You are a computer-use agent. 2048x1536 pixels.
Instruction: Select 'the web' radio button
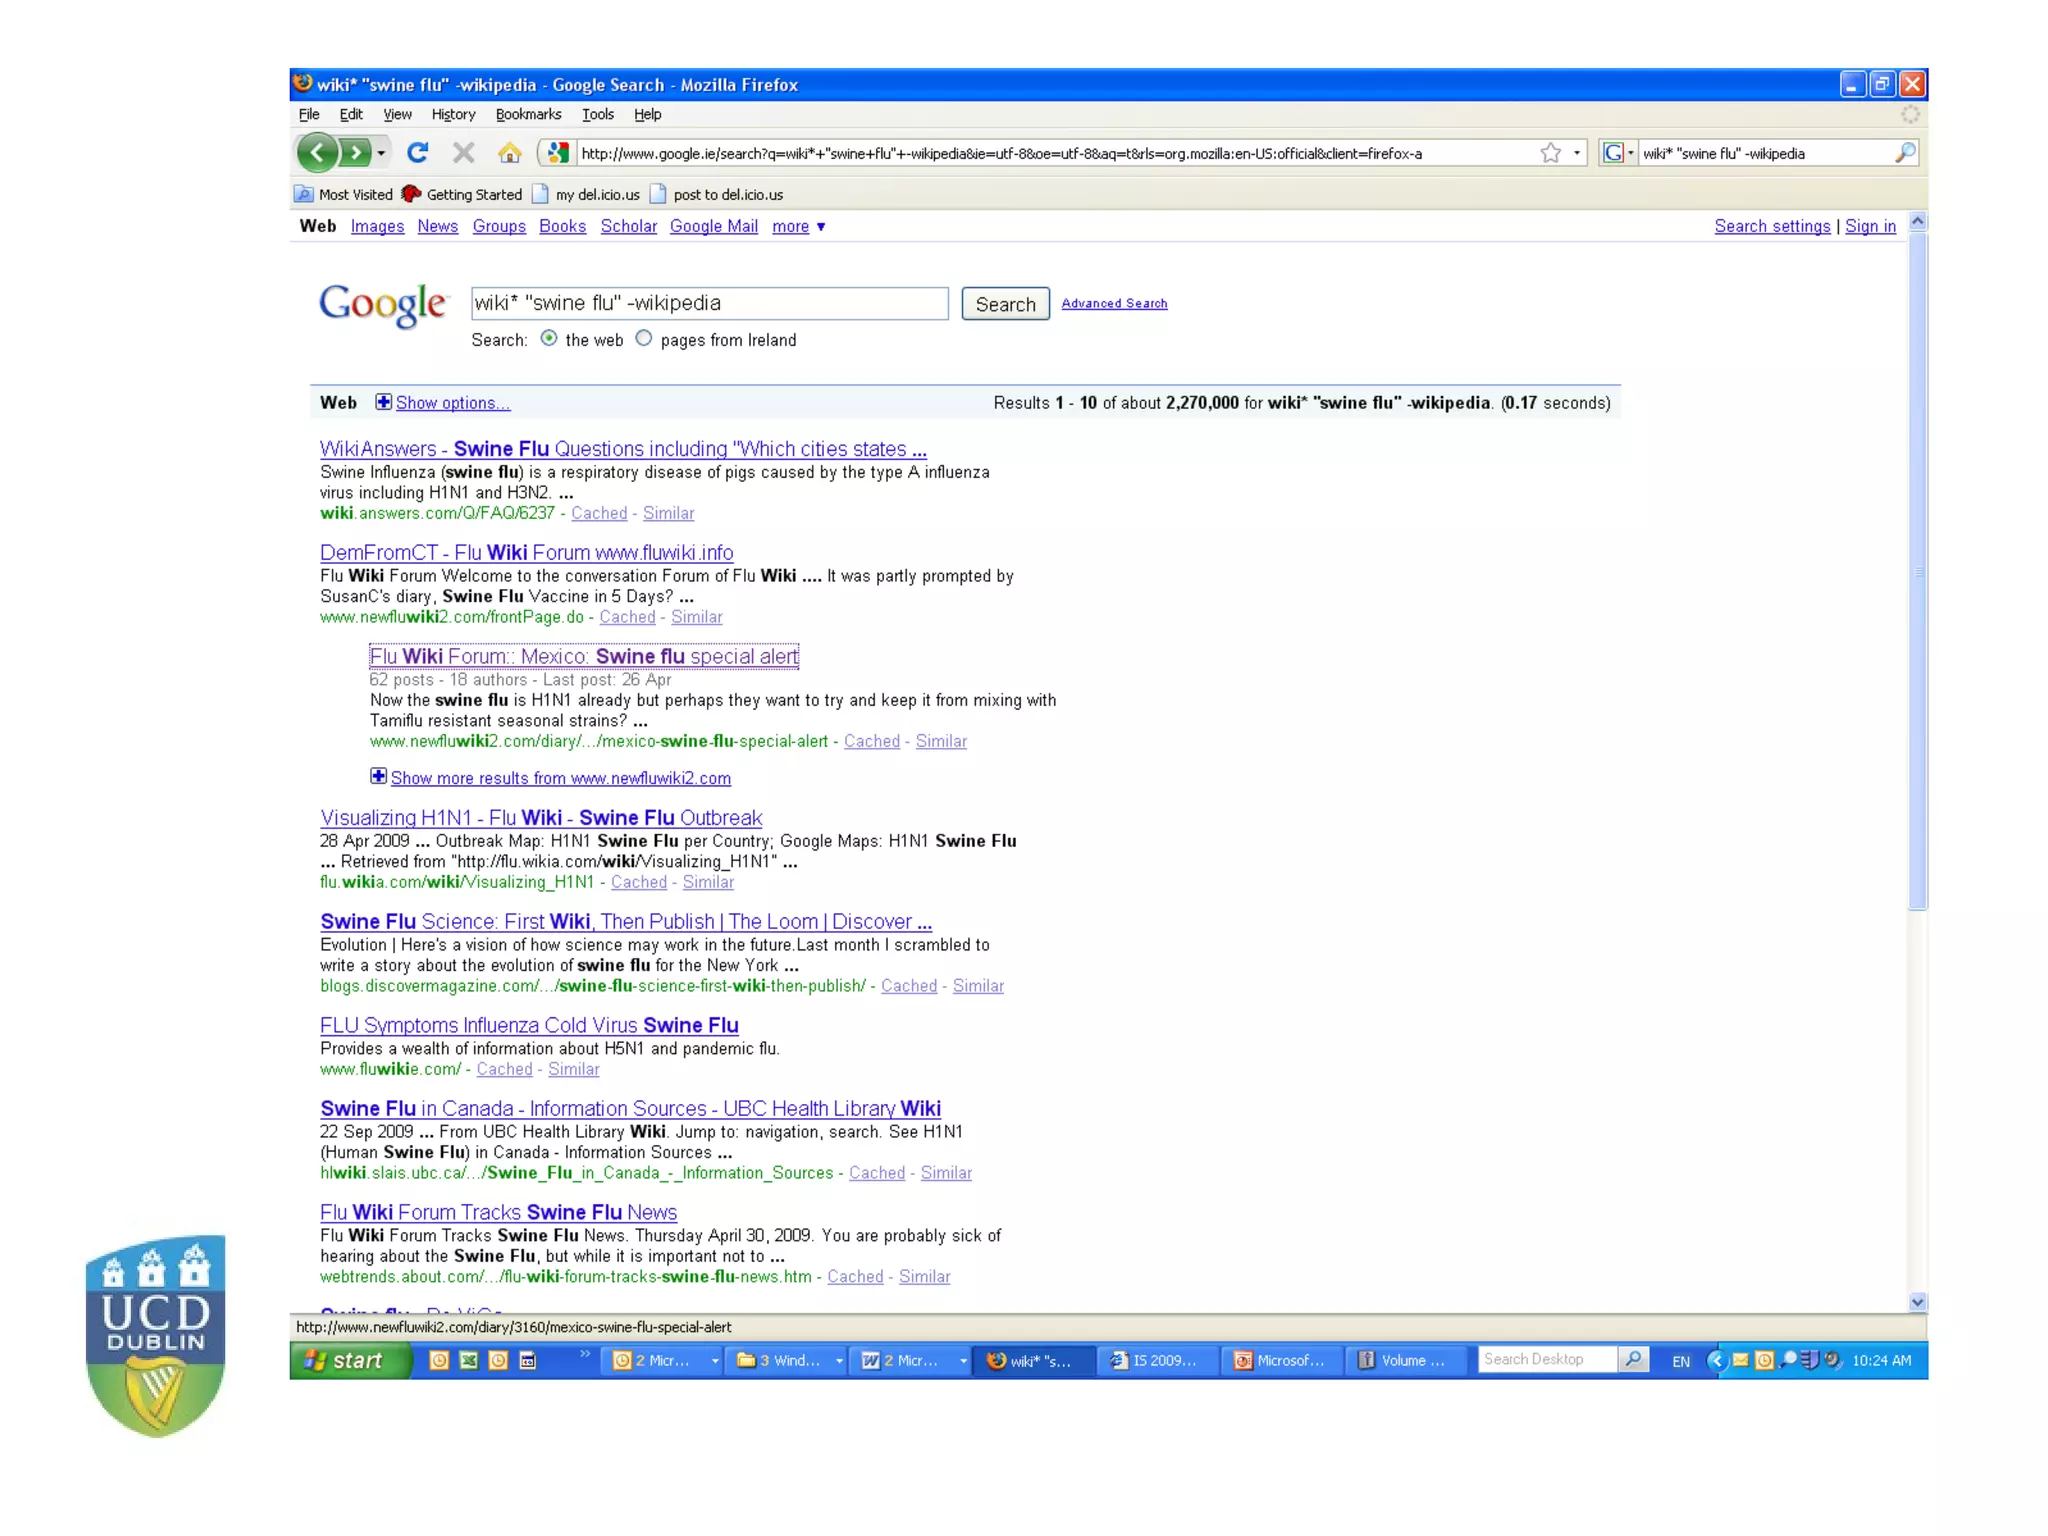(x=549, y=339)
